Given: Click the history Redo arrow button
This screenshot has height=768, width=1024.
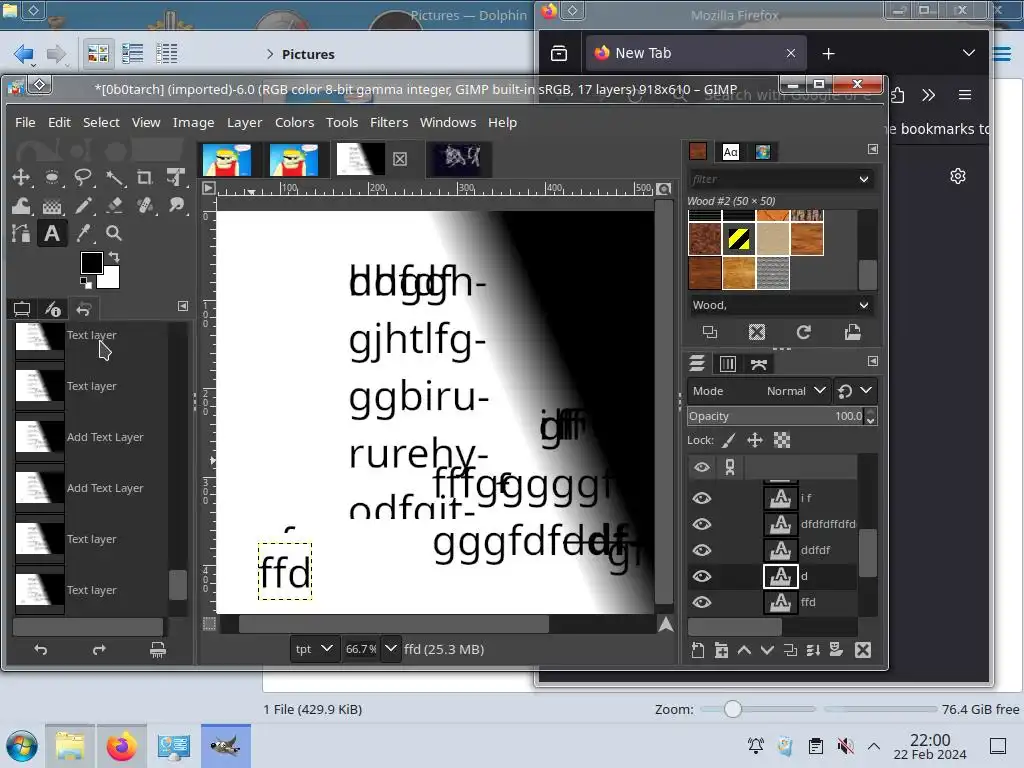Looking at the screenshot, I should [x=99, y=650].
